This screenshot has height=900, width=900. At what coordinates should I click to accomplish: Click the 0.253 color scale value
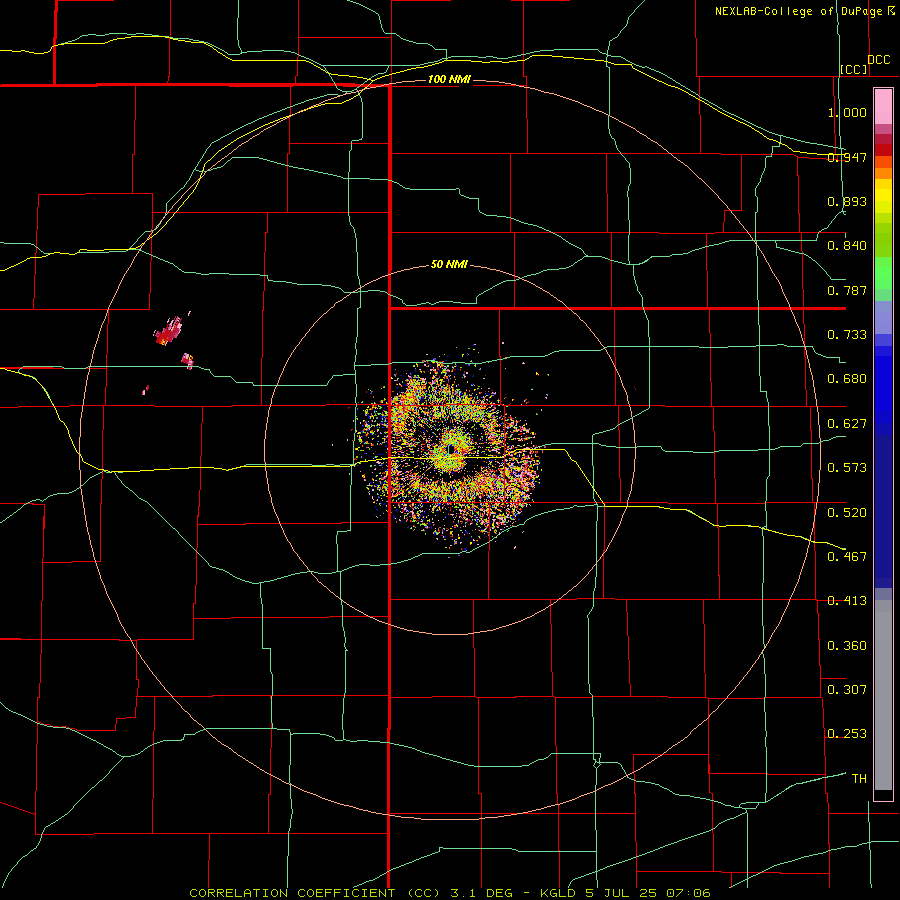(x=847, y=734)
